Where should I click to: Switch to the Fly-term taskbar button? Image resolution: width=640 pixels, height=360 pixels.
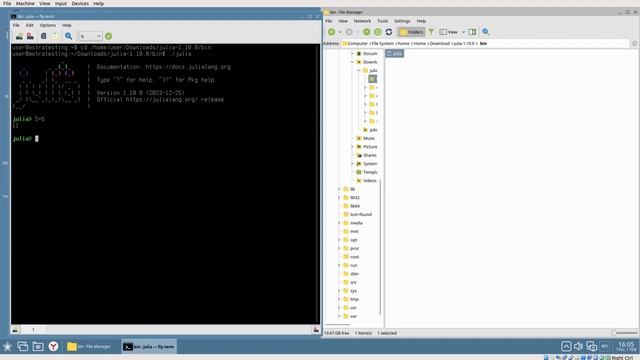[149, 347]
